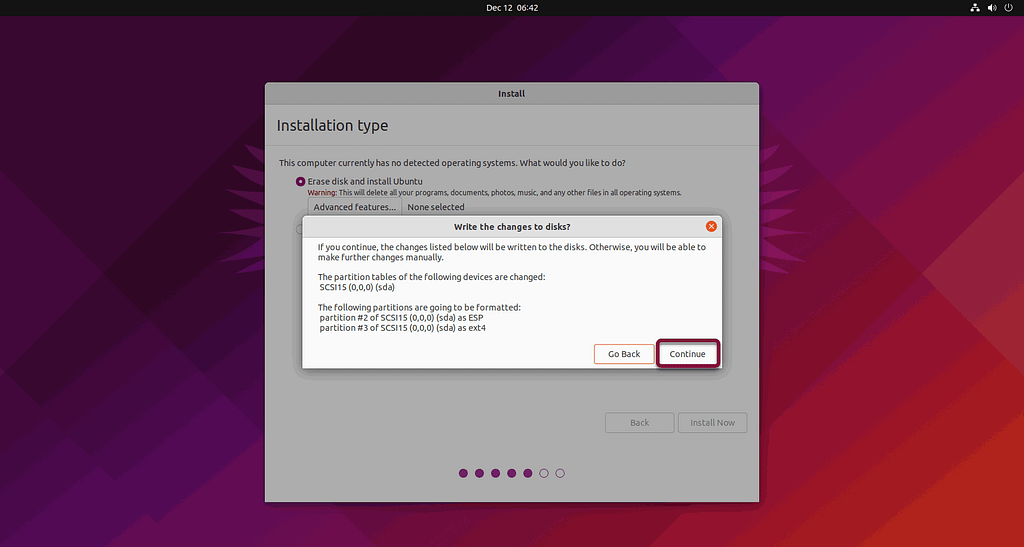Screen dimensions: 1024x547
Task: Click the Go Back button
Action: 624,354
